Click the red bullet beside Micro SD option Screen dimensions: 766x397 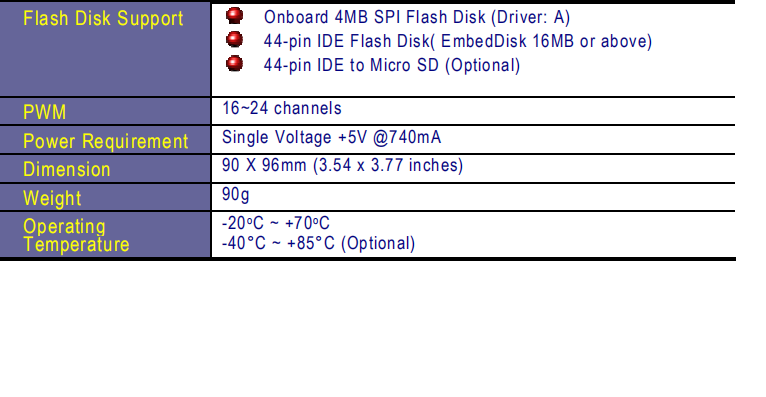(x=234, y=63)
